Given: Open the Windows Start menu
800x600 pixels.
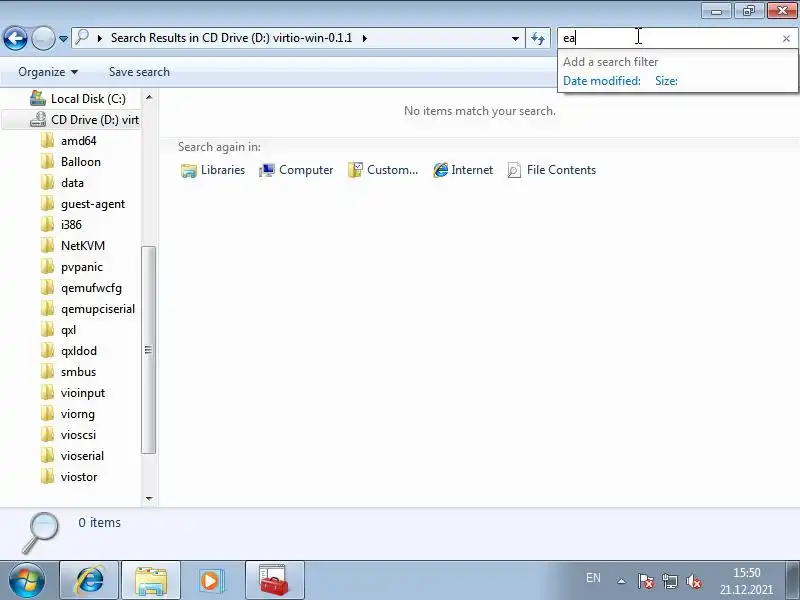Looking at the screenshot, I should (27, 580).
